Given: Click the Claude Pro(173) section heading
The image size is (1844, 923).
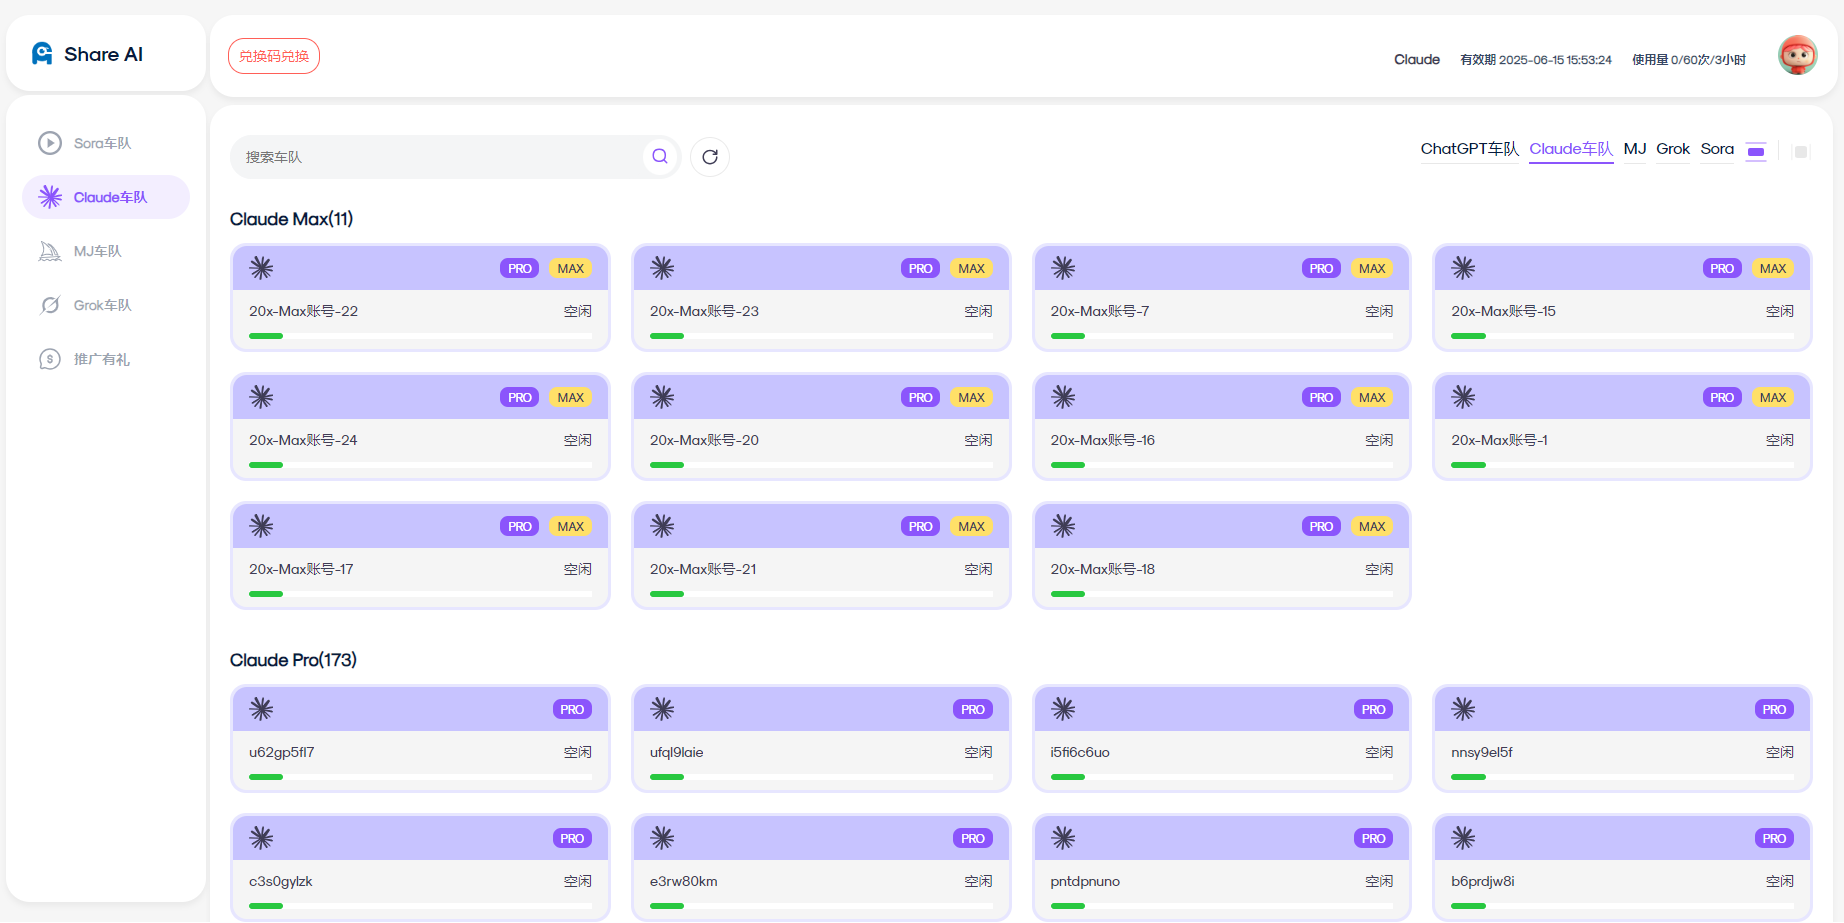Looking at the screenshot, I should click(x=293, y=660).
